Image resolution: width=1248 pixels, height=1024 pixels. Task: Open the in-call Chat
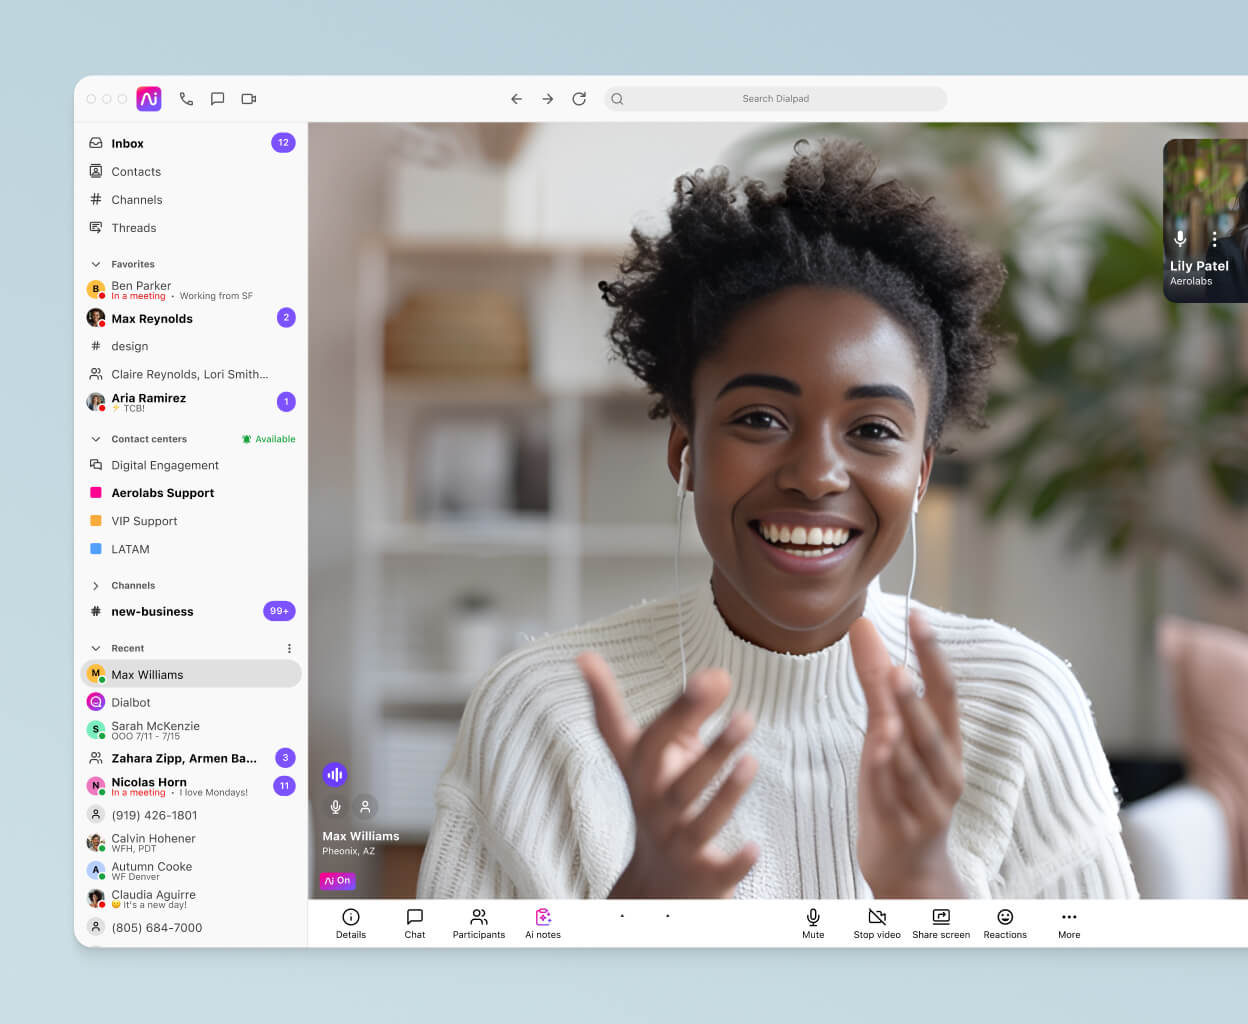click(414, 922)
